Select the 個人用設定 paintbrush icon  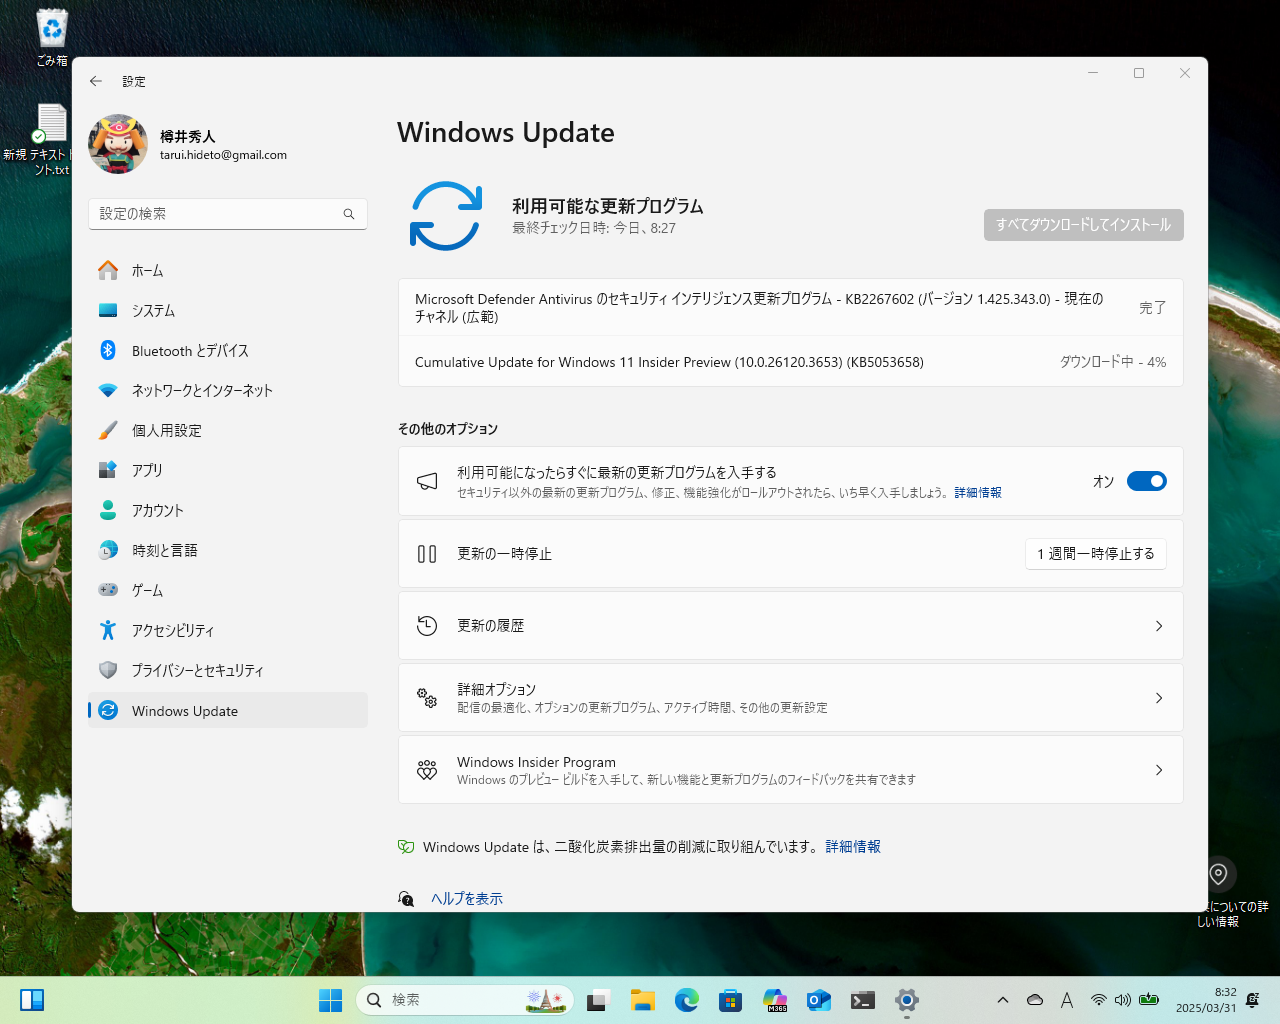[108, 430]
